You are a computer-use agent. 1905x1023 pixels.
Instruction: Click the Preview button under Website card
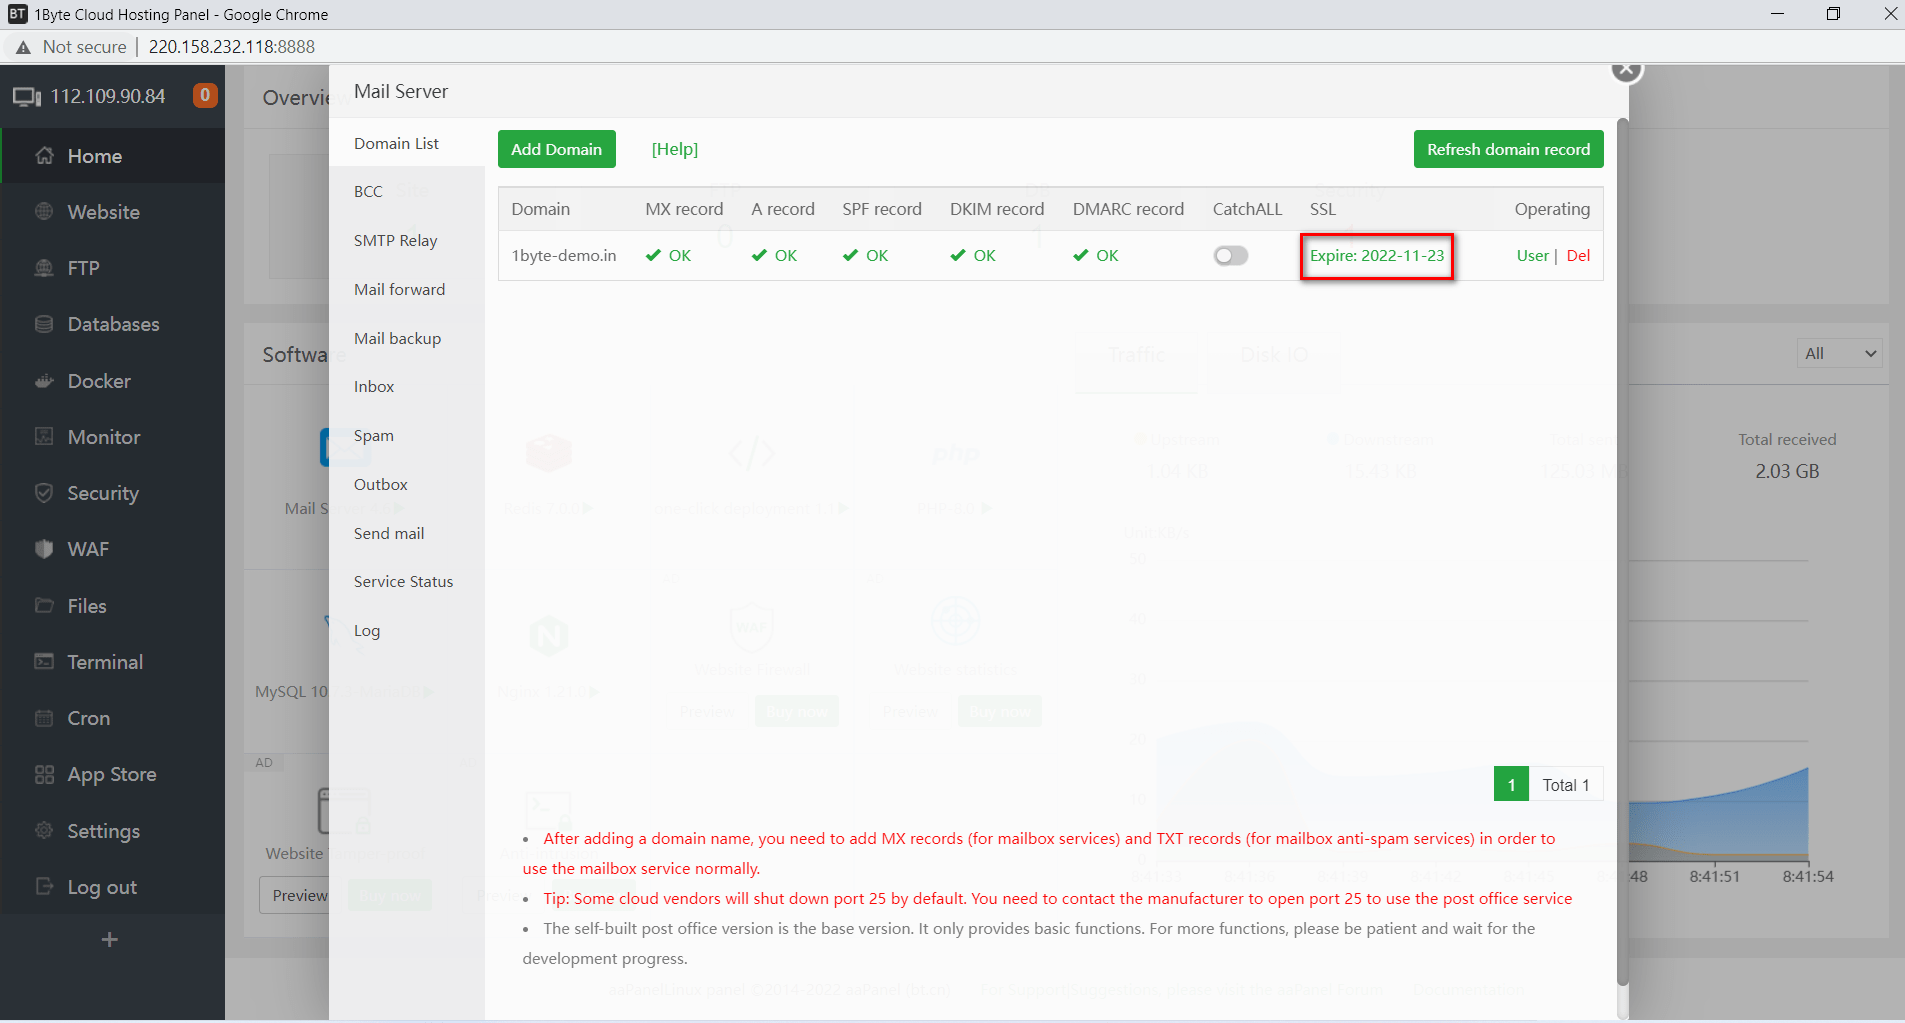click(299, 895)
